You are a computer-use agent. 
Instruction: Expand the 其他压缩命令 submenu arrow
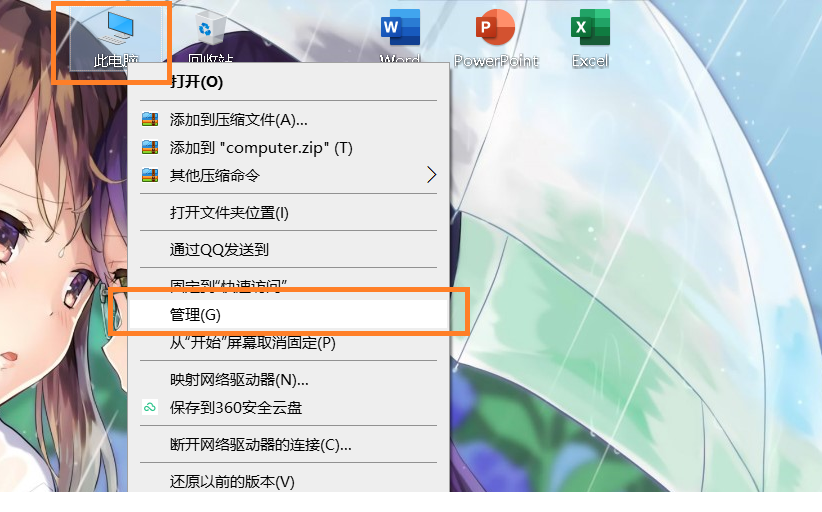point(431,175)
